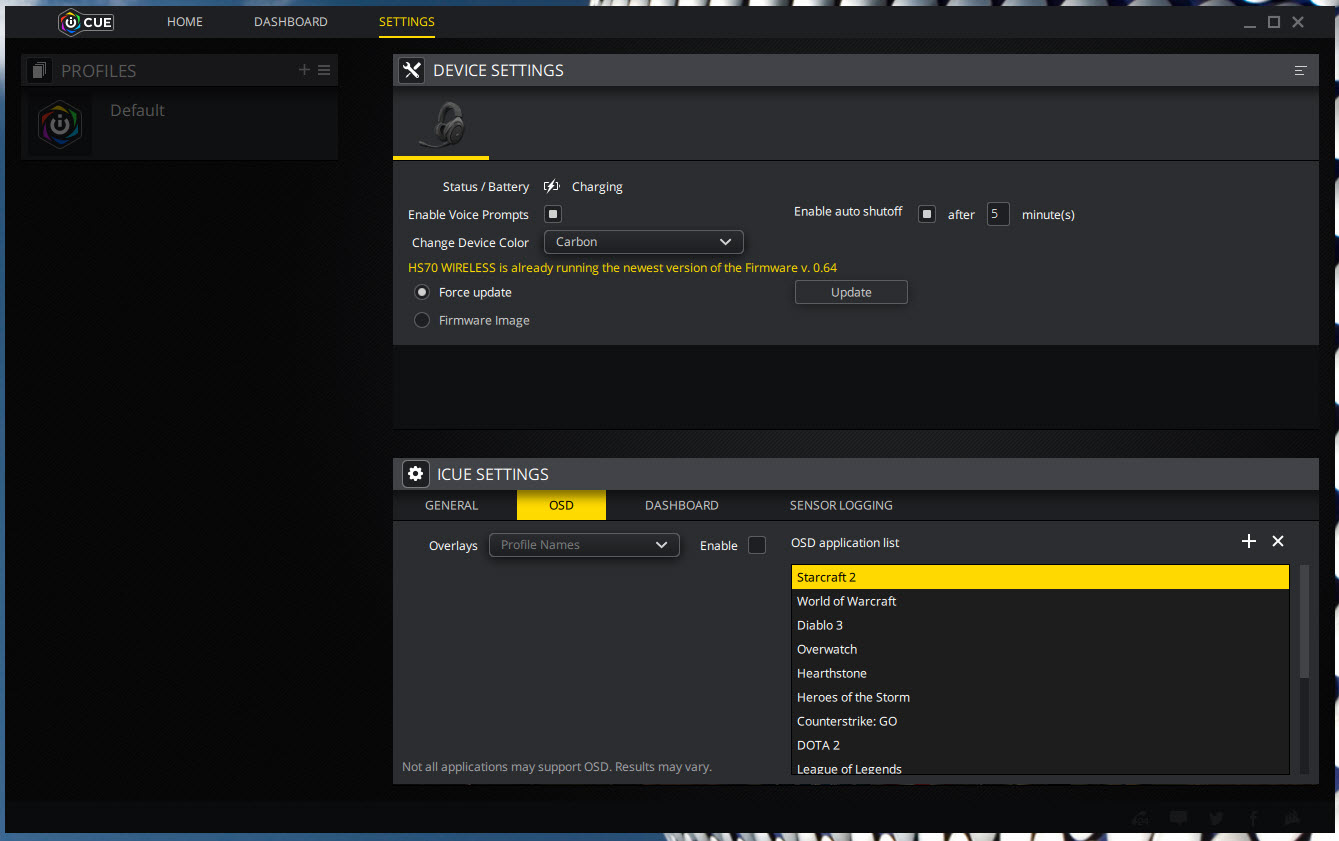Select Heroes of the Storm entry
The height and width of the screenshot is (841, 1339).
(1040, 697)
